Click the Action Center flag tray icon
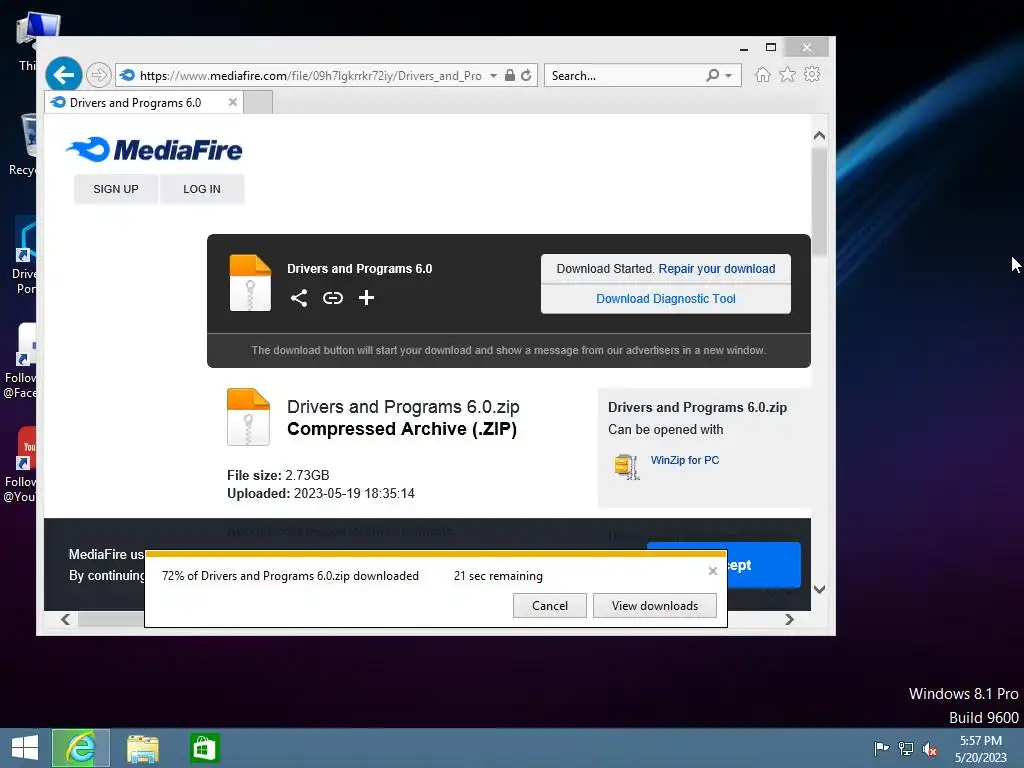Screen dimensions: 1024x768 click(x=881, y=748)
